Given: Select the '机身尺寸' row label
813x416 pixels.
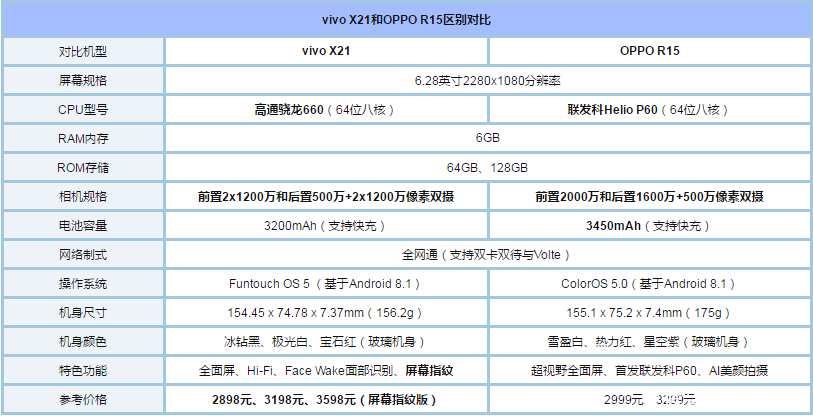Looking at the screenshot, I should coord(83,313).
